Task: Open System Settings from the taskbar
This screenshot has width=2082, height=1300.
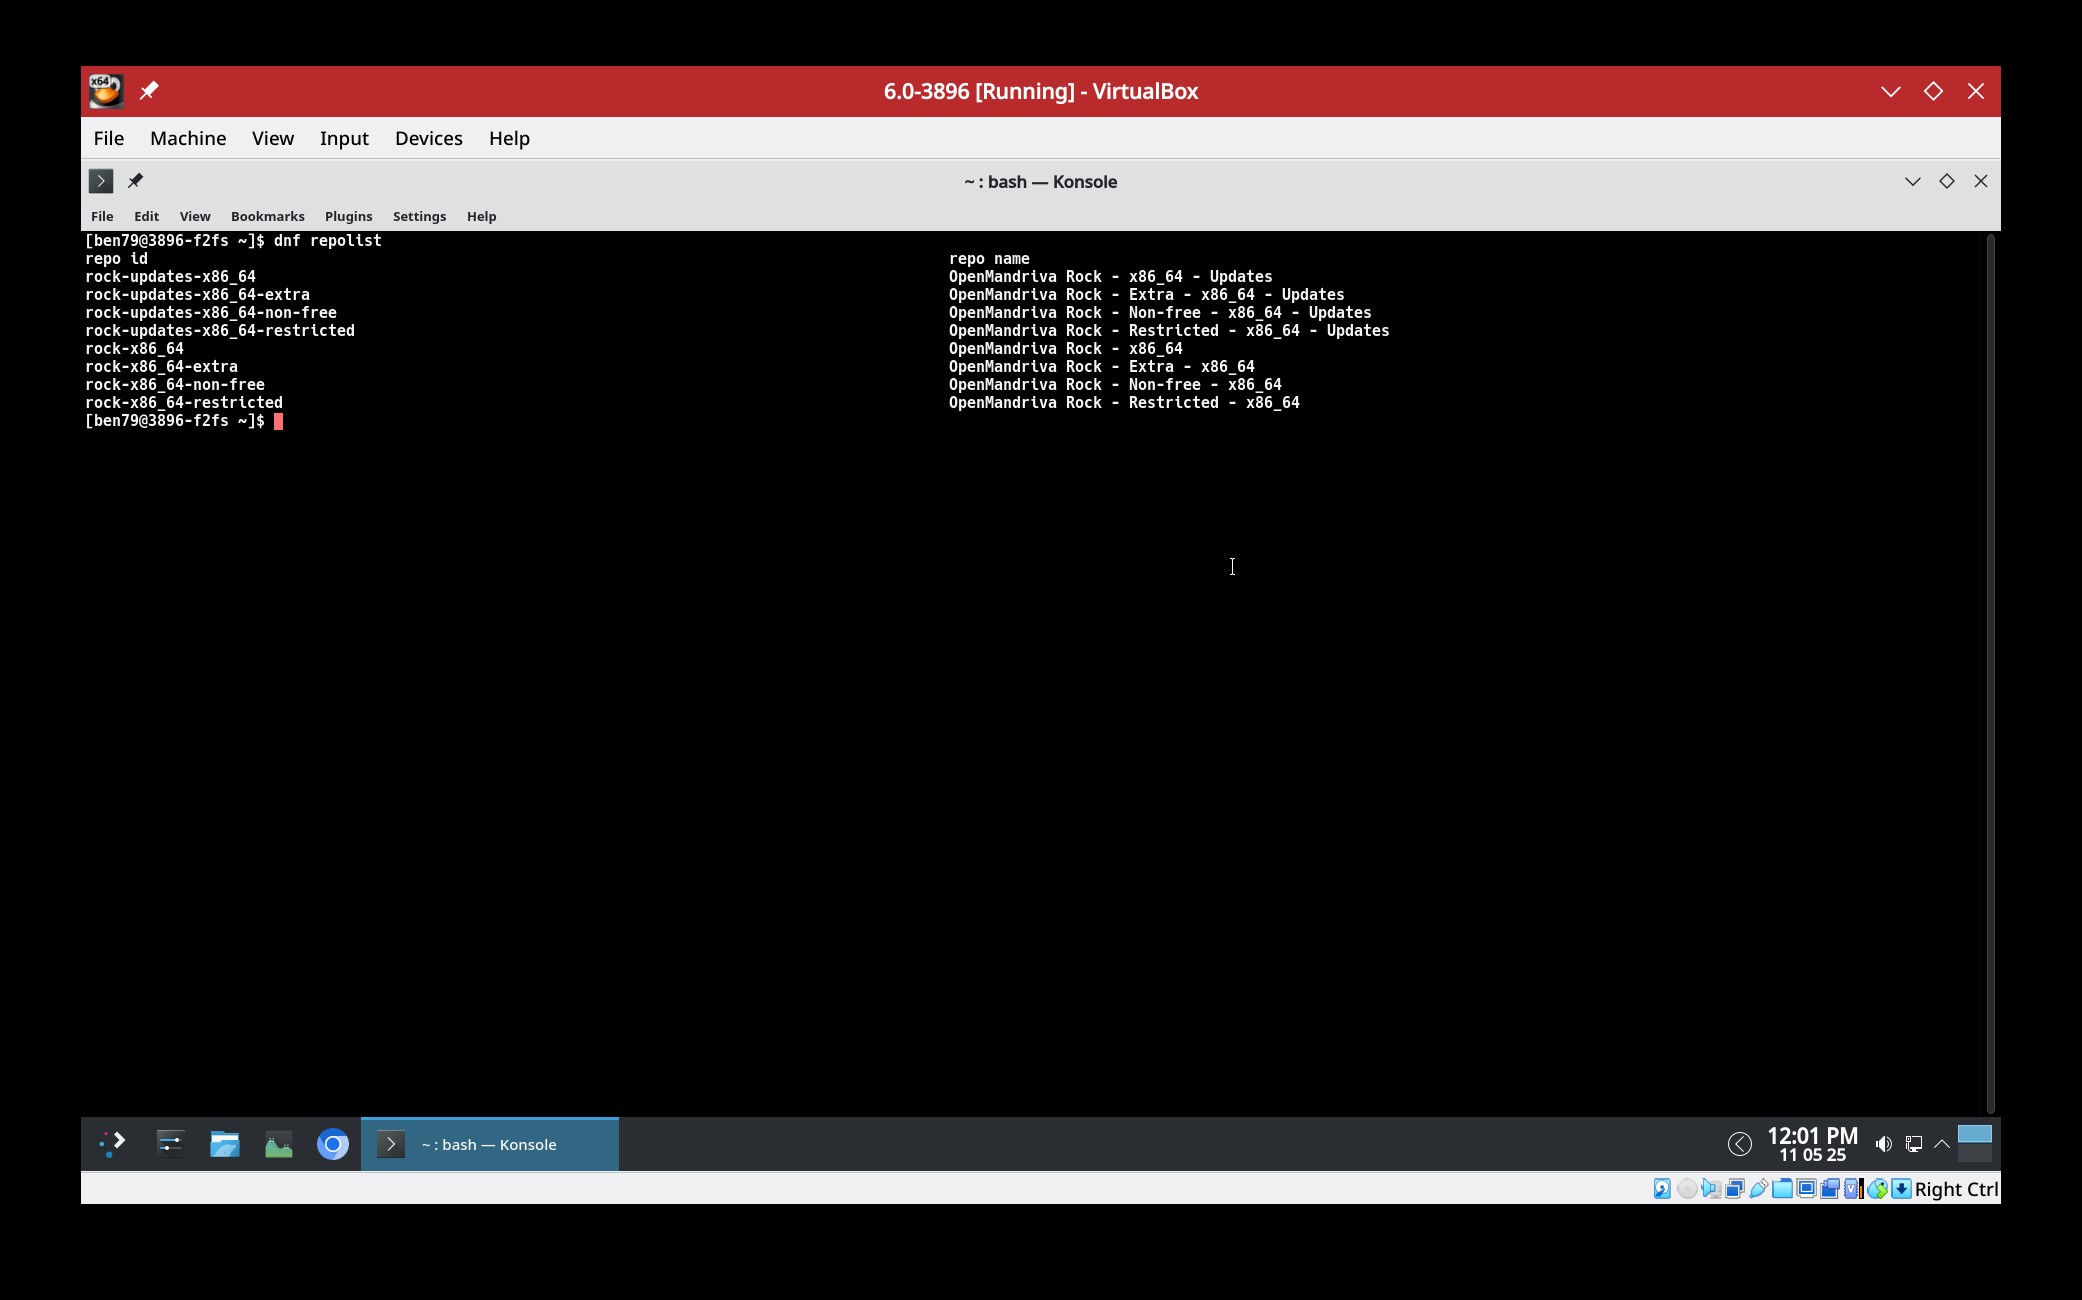Action: point(170,1144)
